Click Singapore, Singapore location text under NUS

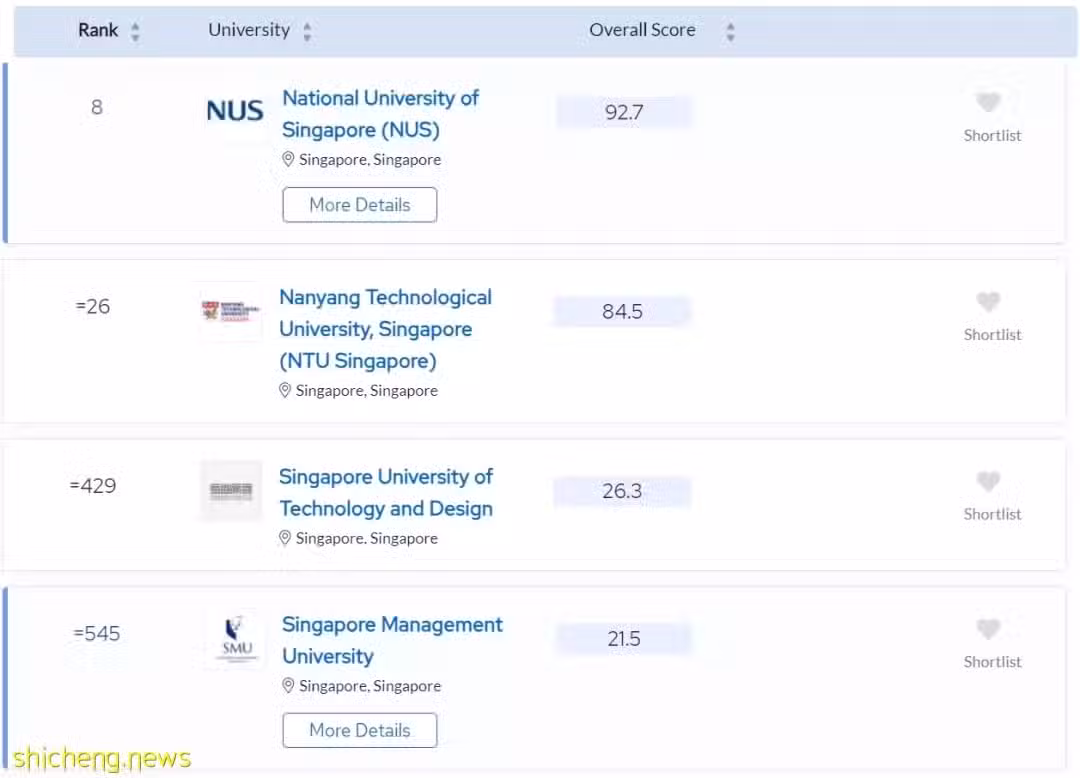[x=370, y=160]
